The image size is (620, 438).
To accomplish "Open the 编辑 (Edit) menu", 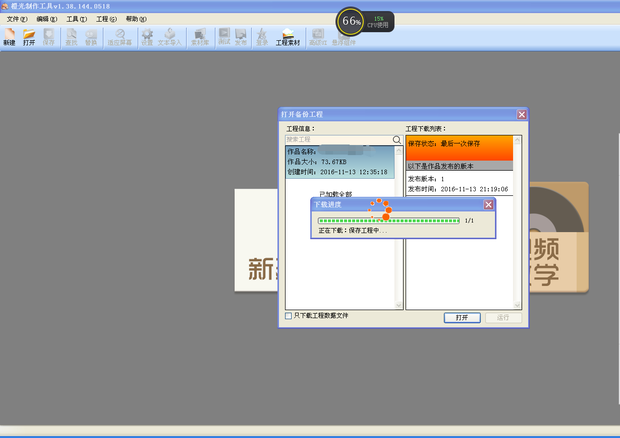I will pyautogui.click(x=46, y=19).
